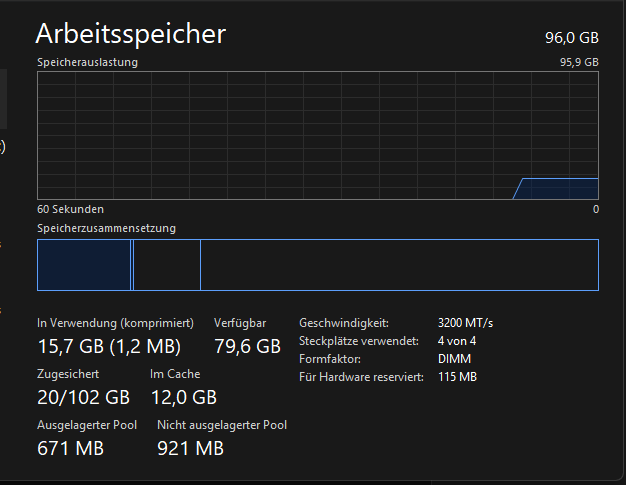Click the Zugesichert value 20/102 GB

(x=84, y=397)
